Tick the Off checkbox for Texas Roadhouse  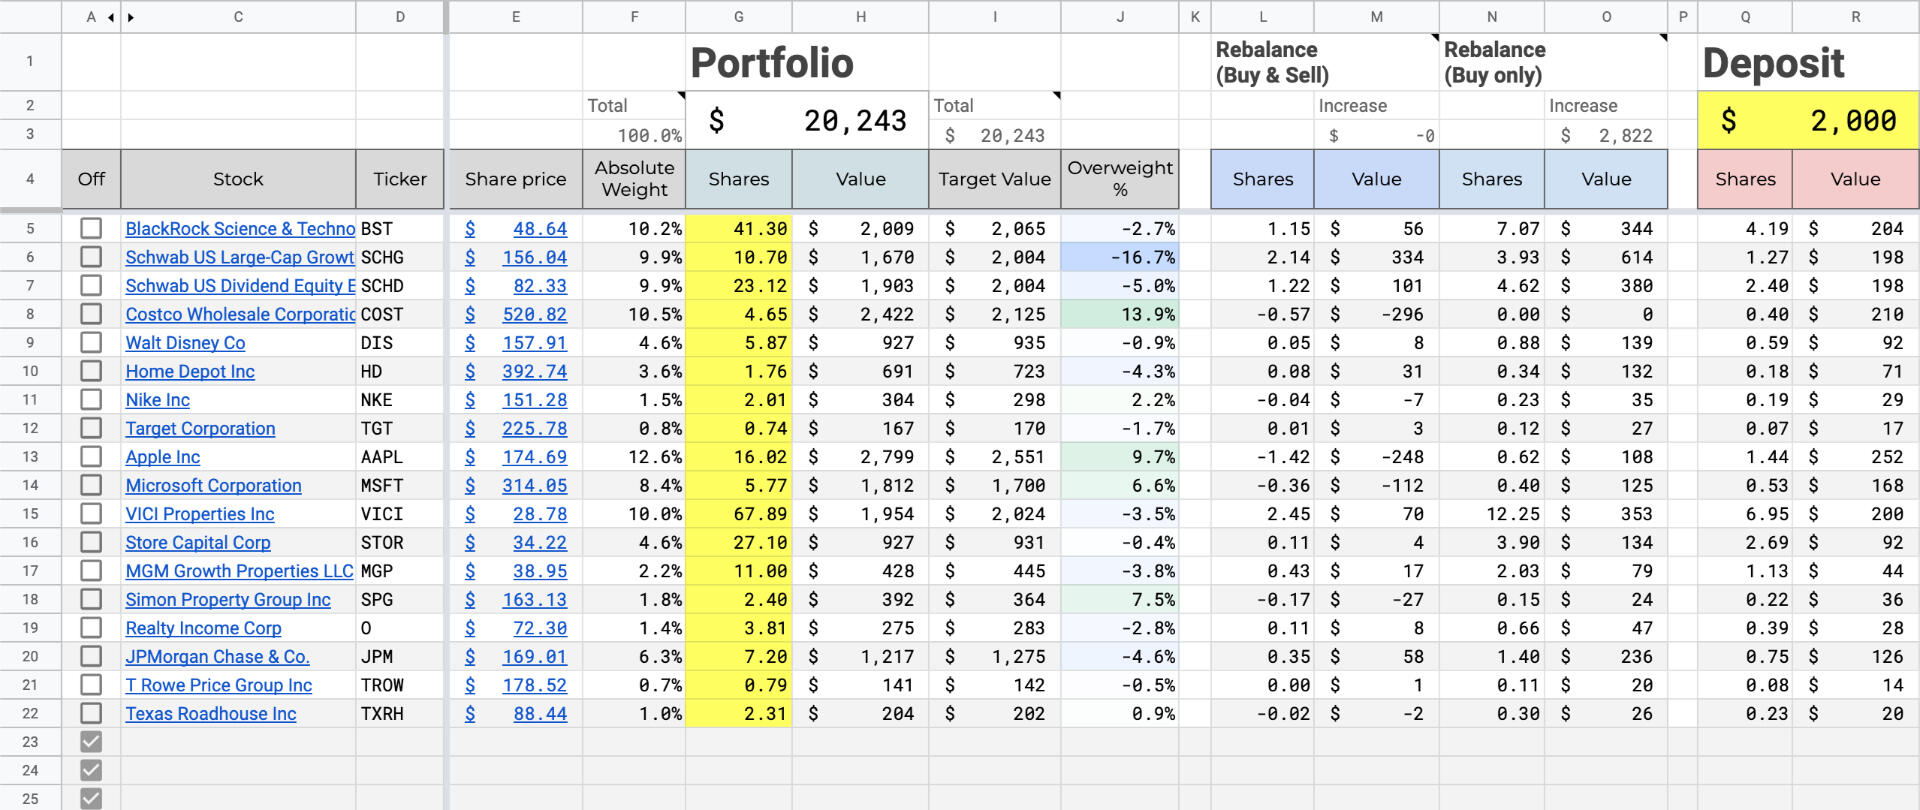91,714
